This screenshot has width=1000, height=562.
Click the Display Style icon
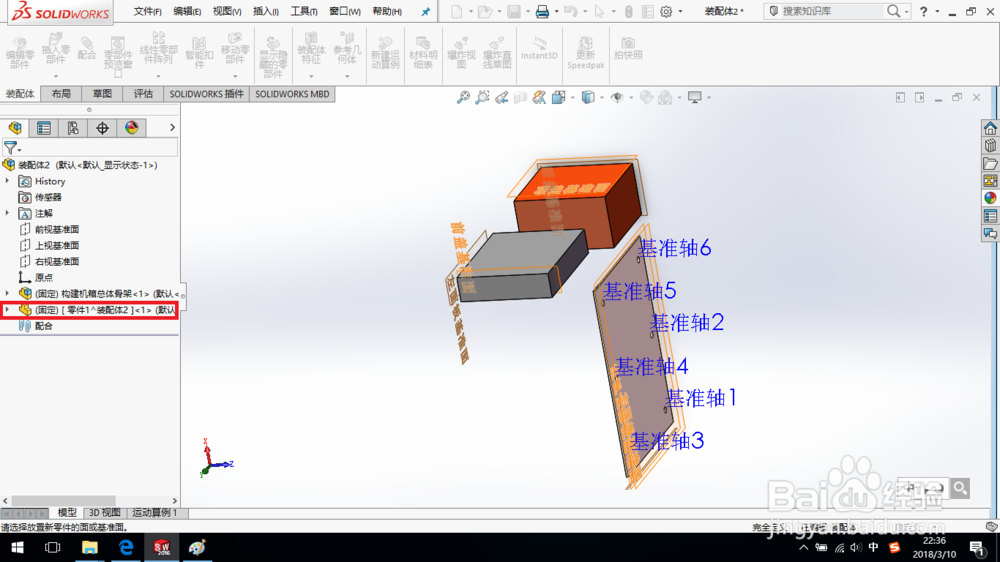[587, 98]
